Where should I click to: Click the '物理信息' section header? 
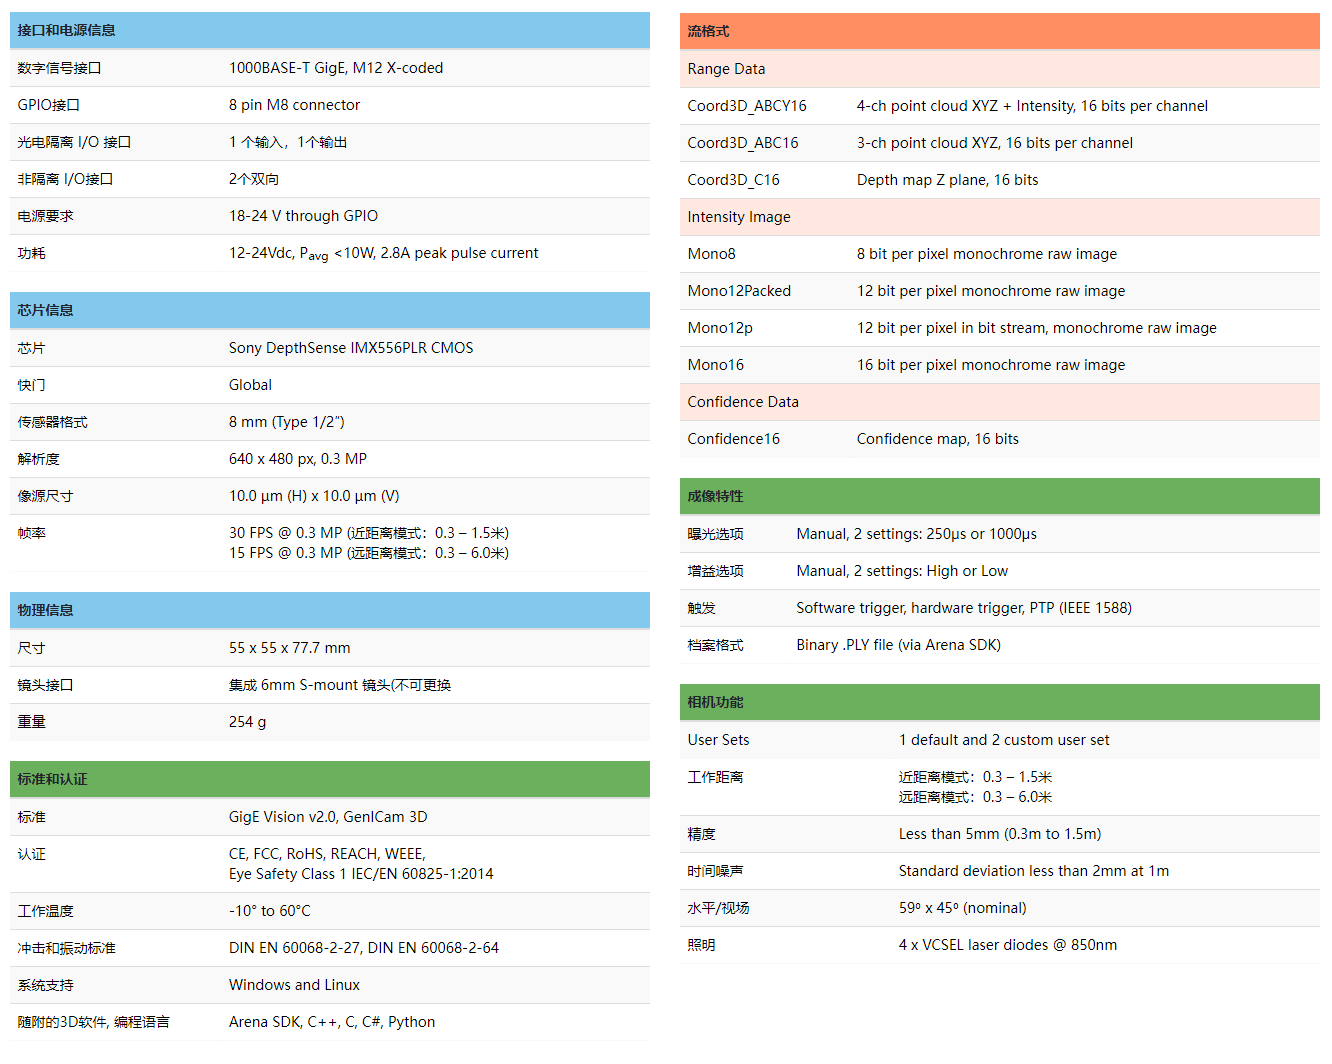329,610
